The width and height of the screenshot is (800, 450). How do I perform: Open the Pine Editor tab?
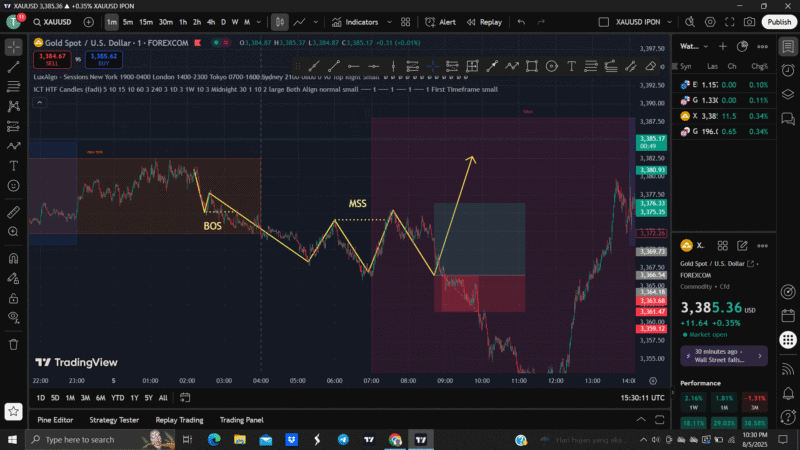[x=55, y=420]
